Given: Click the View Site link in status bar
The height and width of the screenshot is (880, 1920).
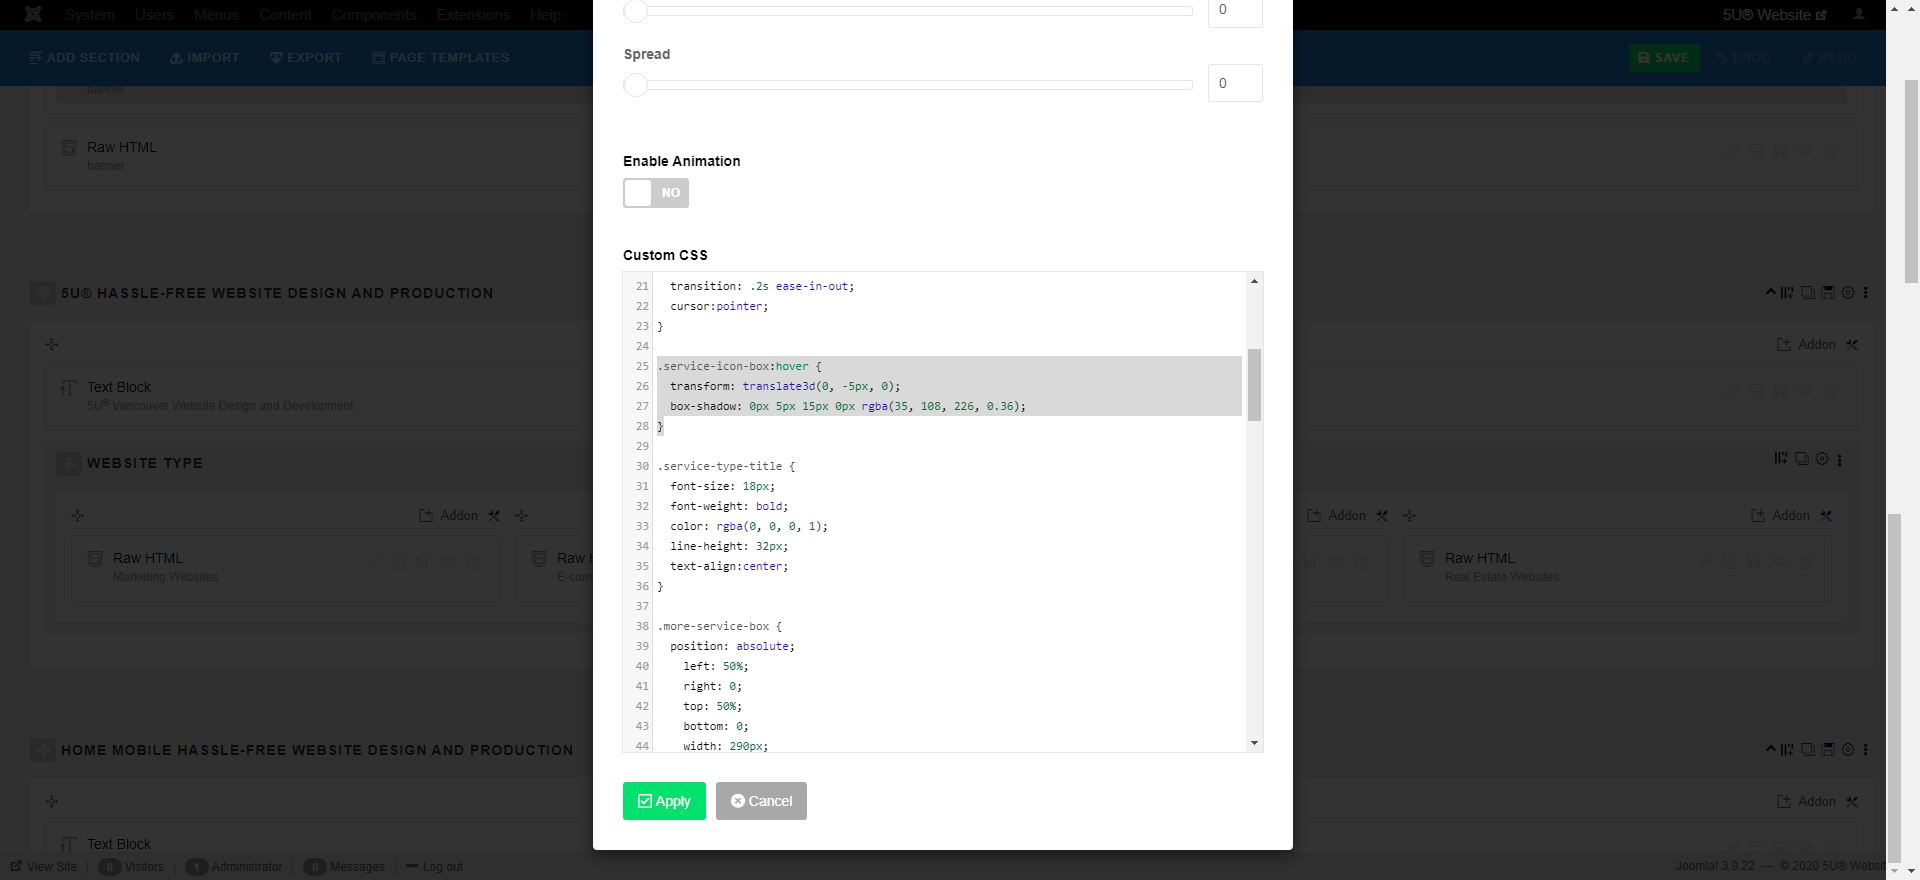Looking at the screenshot, I should tap(44, 866).
